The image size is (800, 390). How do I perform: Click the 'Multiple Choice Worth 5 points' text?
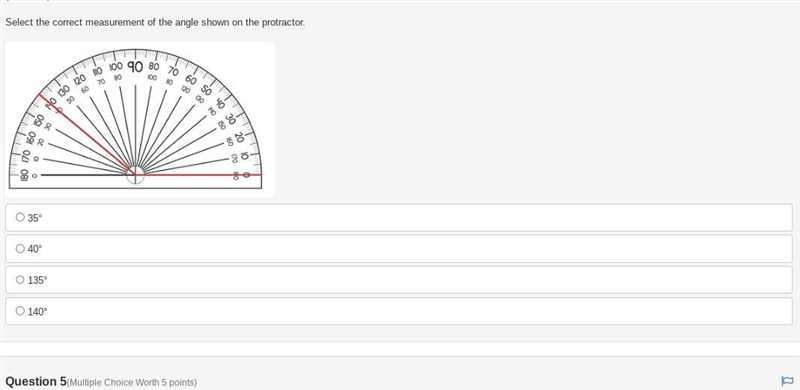point(132,382)
